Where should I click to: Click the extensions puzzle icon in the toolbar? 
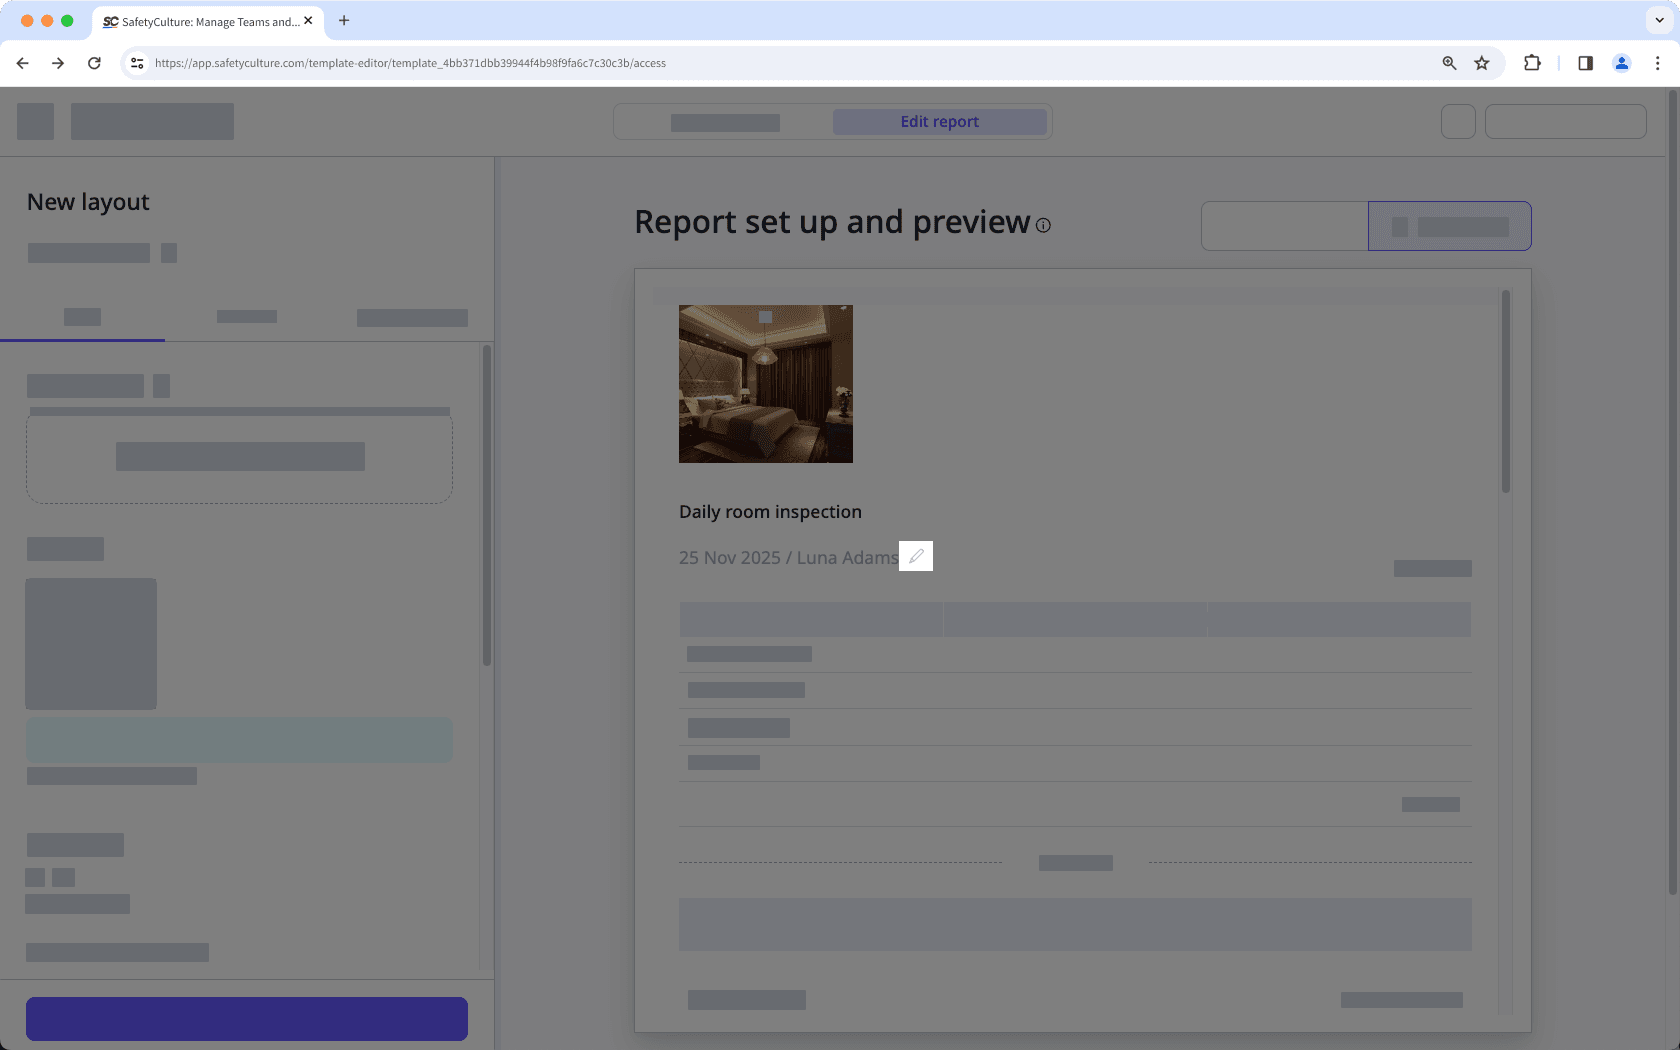point(1532,62)
